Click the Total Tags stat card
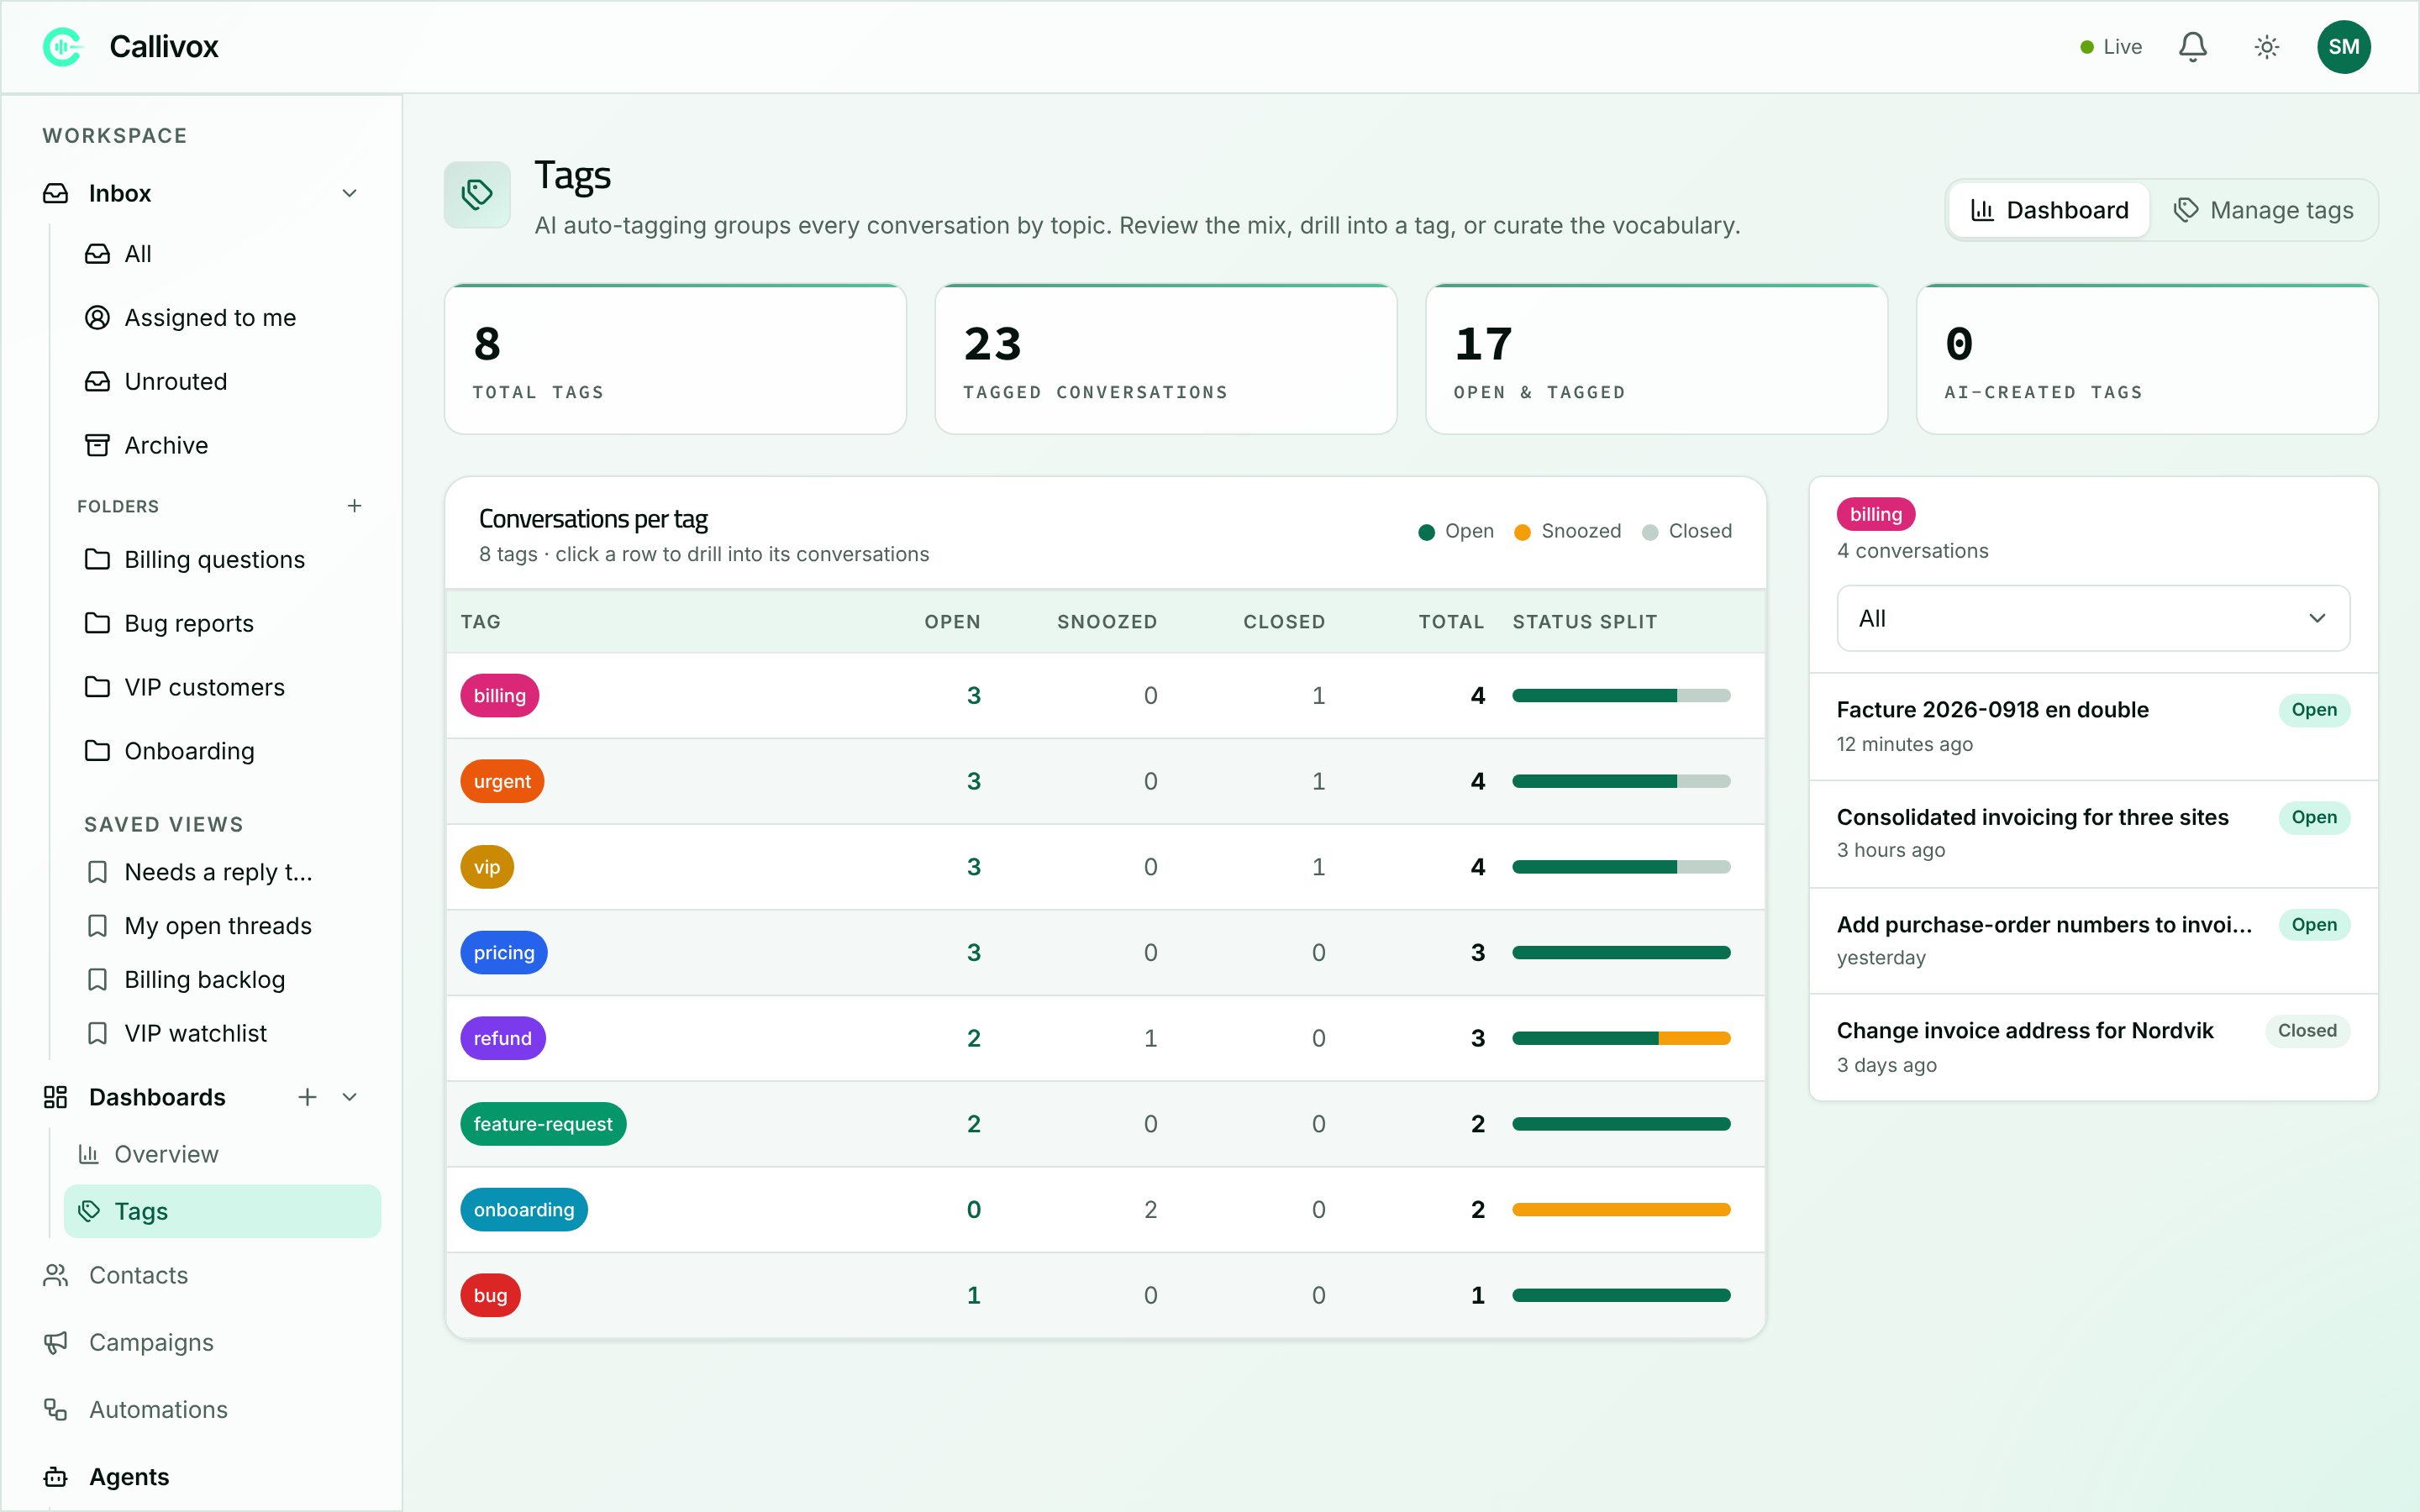Image resolution: width=2420 pixels, height=1512 pixels. tap(675, 360)
